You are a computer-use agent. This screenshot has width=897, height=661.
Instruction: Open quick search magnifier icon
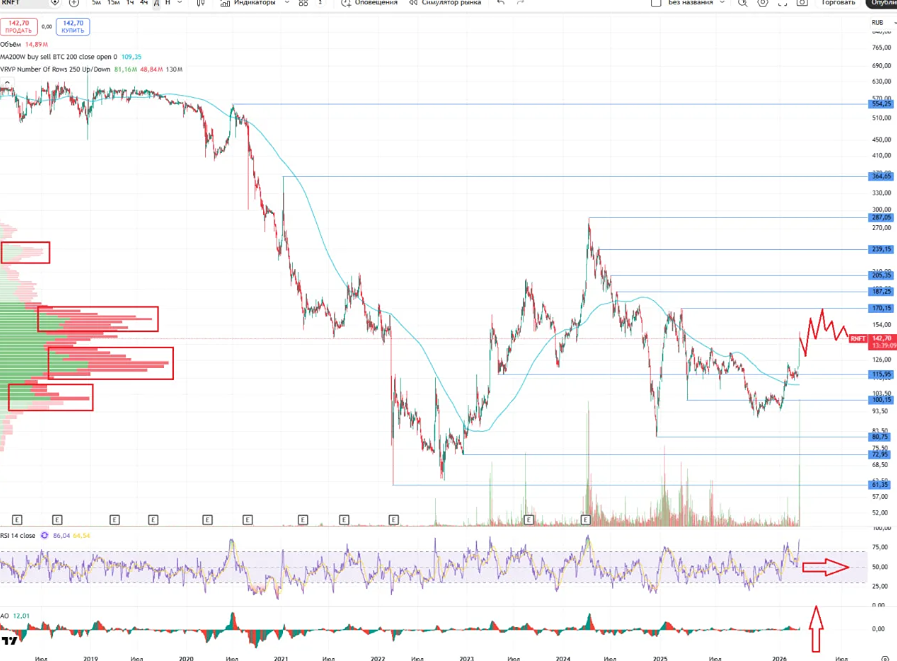pyautogui.click(x=743, y=2)
